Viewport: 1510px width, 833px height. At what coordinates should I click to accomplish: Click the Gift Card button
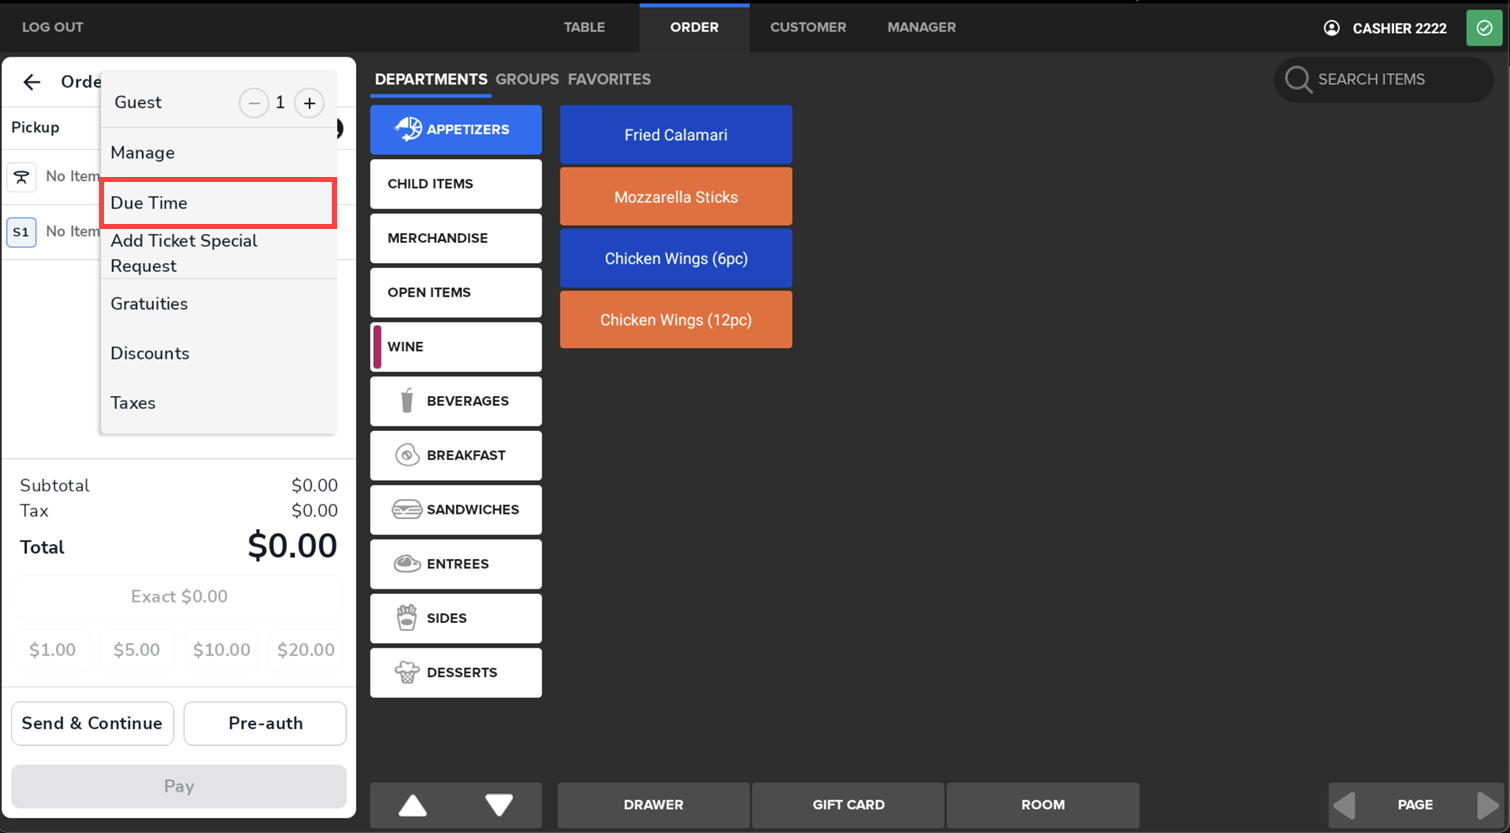point(848,805)
